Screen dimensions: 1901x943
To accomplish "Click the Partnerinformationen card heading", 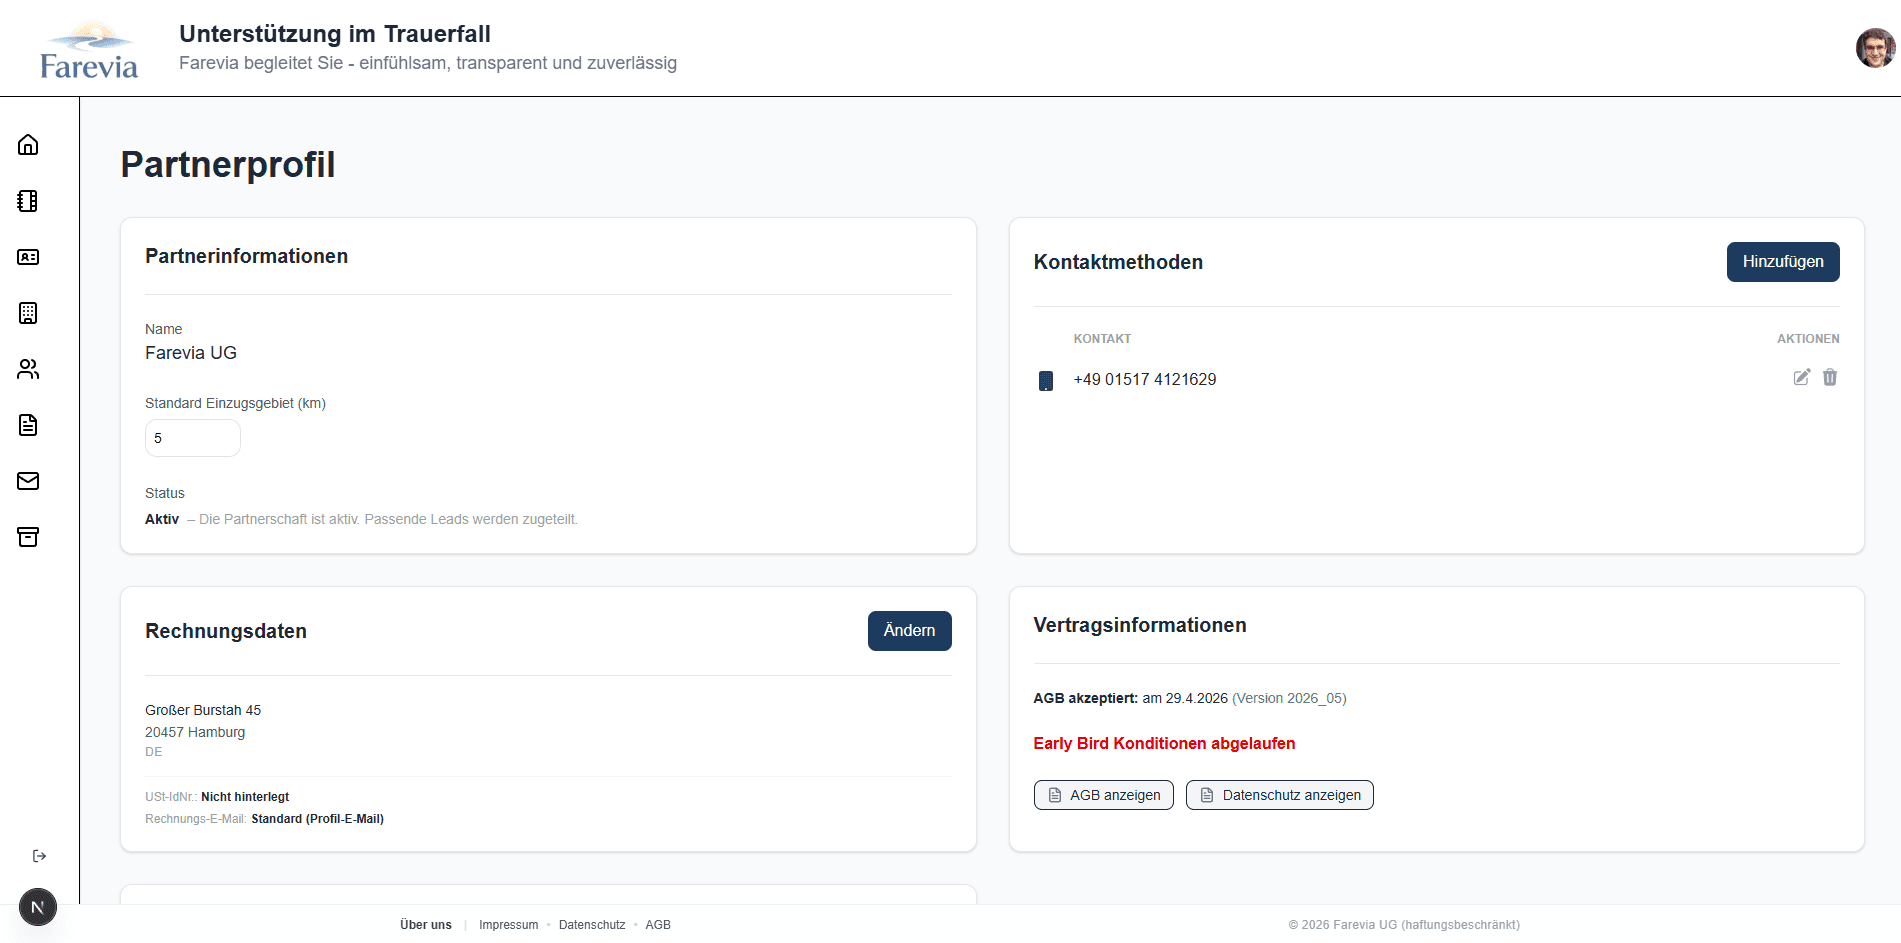I will click(246, 256).
